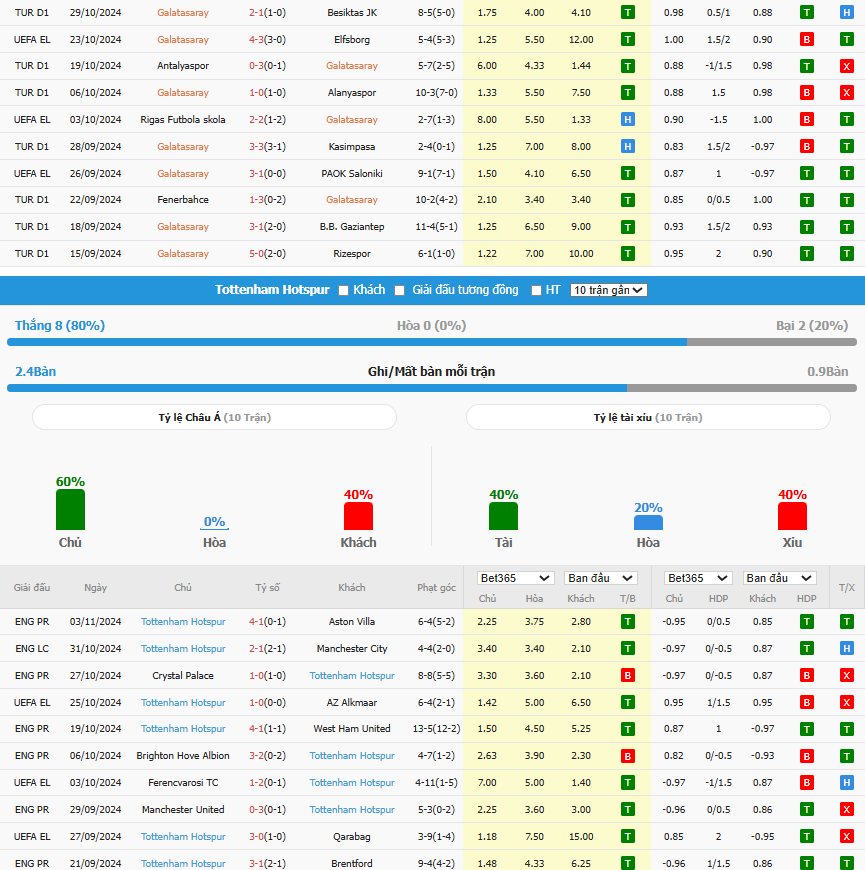Image resolution: width=865 pixels, height=870 pixels.
Task: Click green T over/under badge in B.B. Gaziantep row
Action: coord(847,227)
